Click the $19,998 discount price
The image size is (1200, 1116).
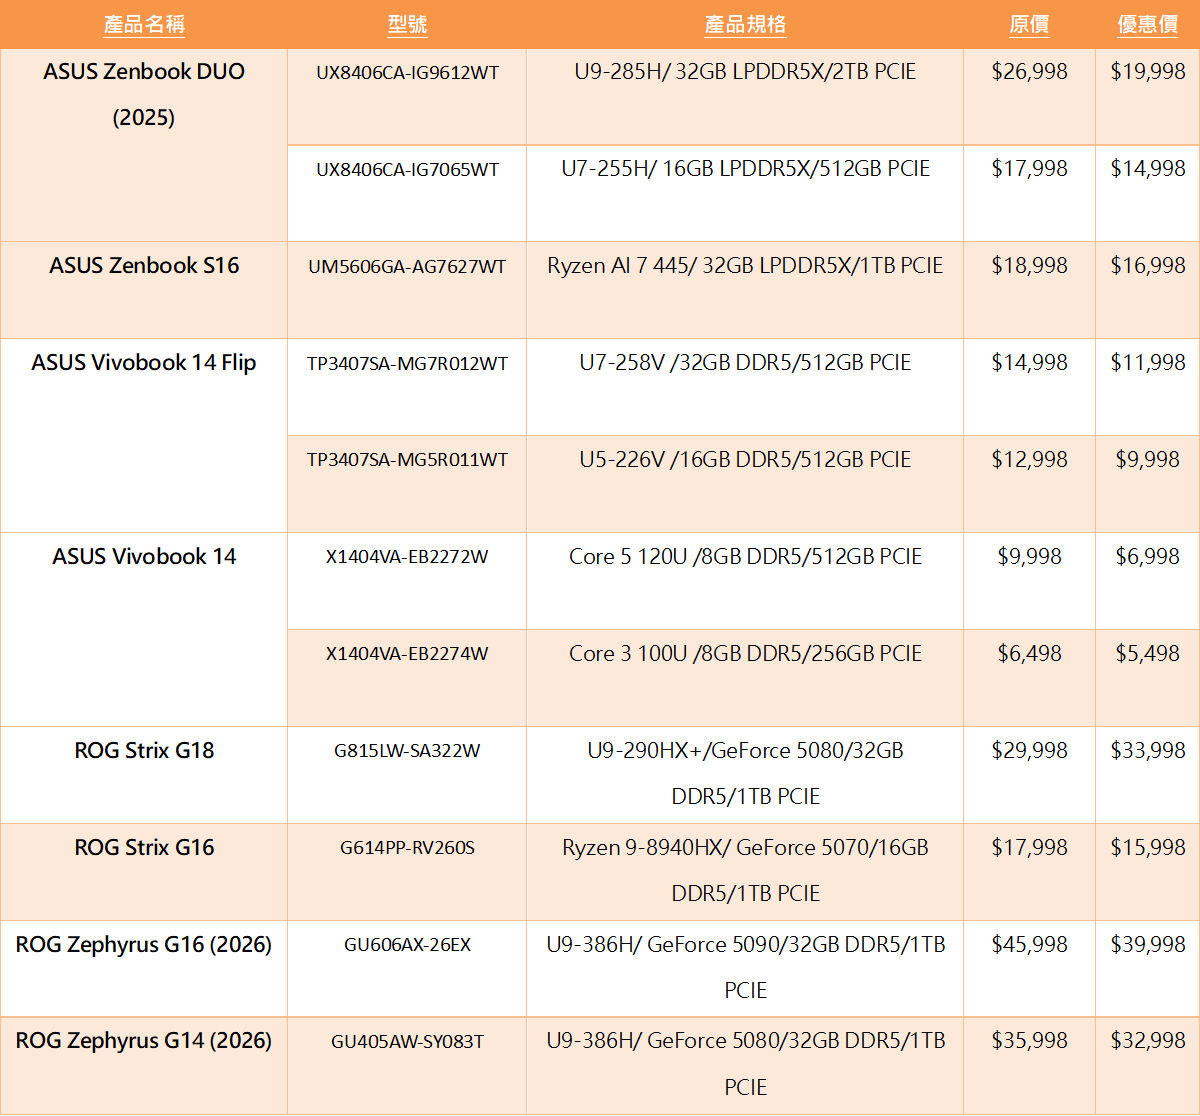(x=1147, y=72)
